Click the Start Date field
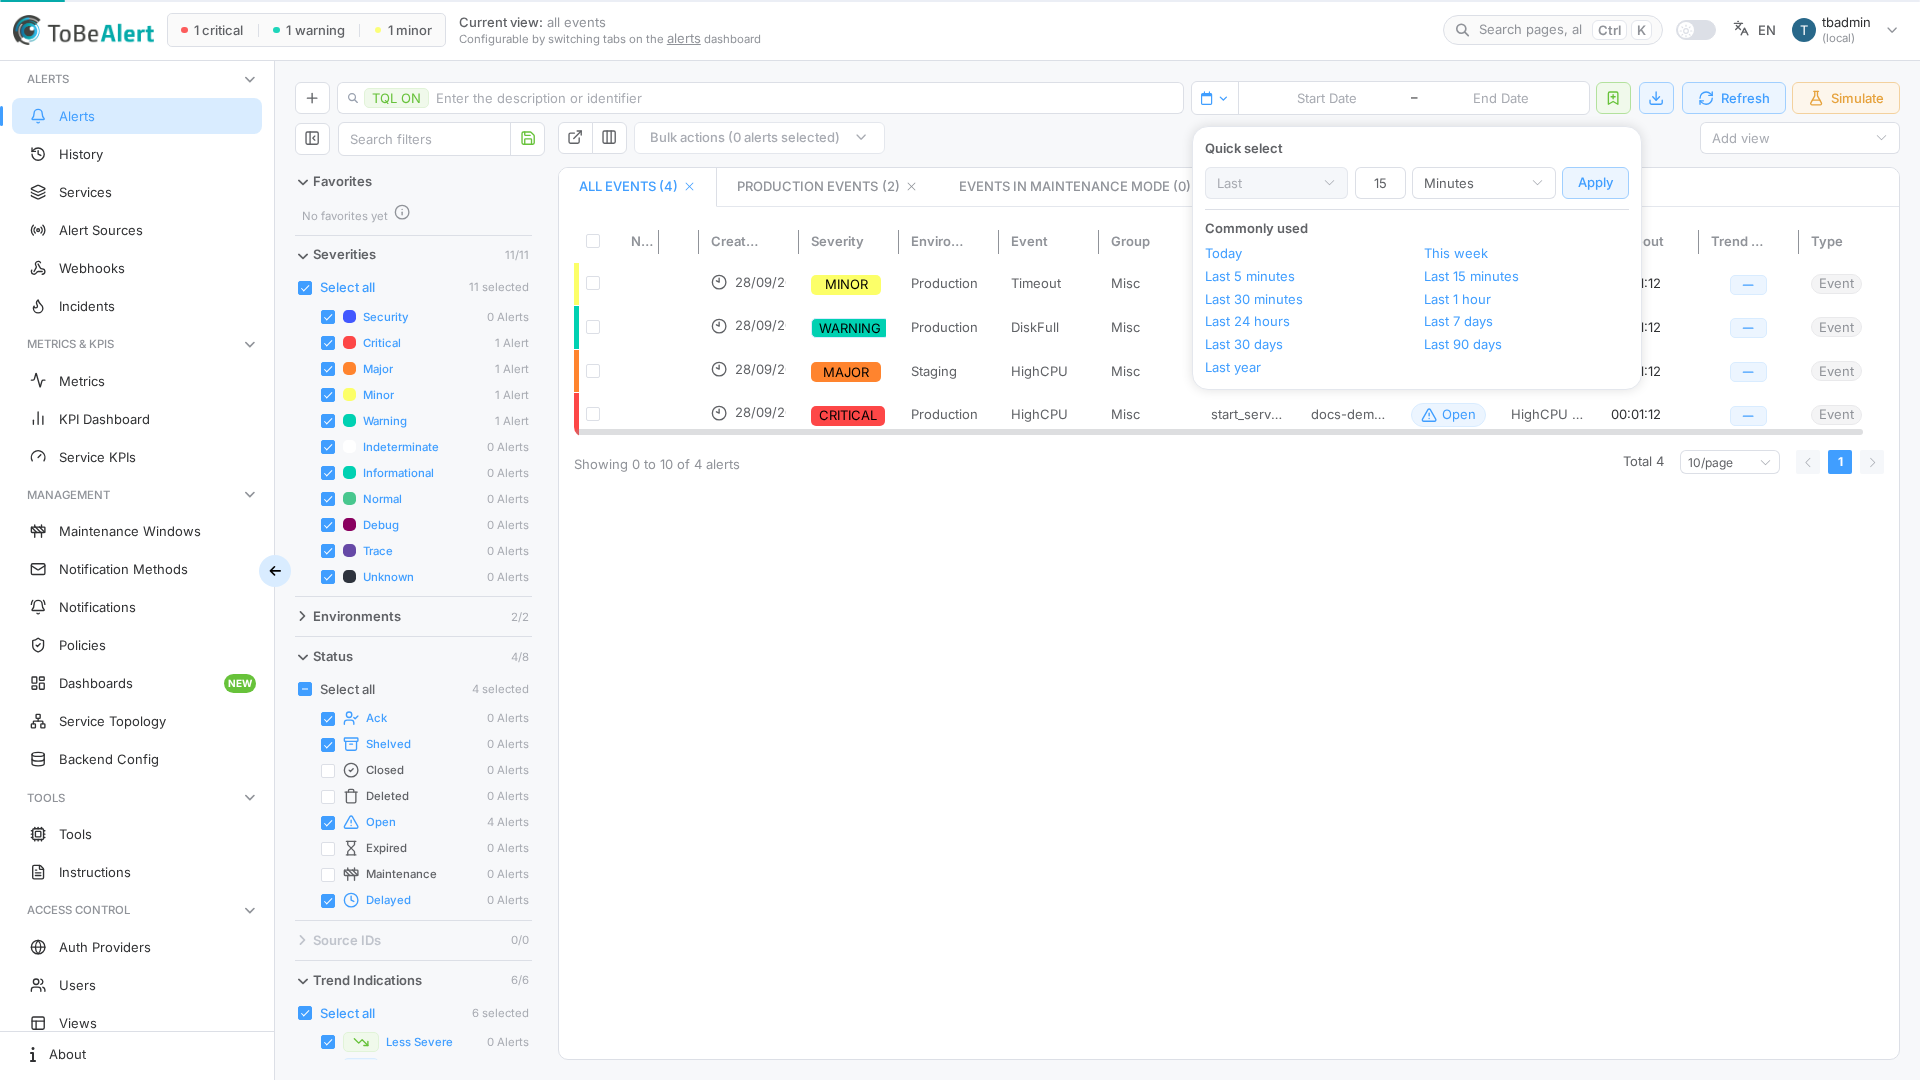 (x=1326, y=98)
